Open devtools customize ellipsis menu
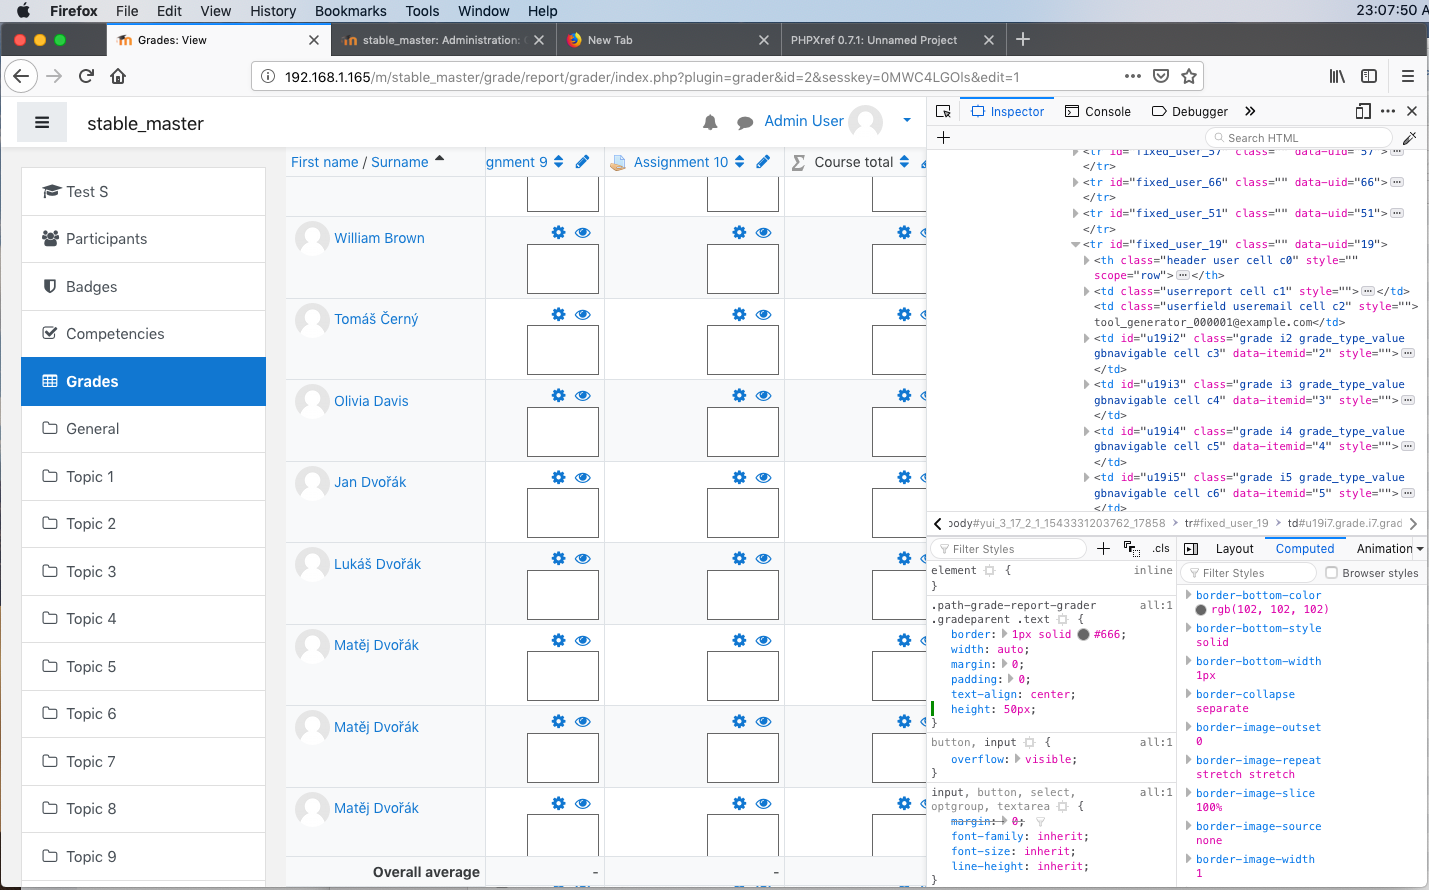Viewport: 1429px width, 890px height. tap(1388, 111)
